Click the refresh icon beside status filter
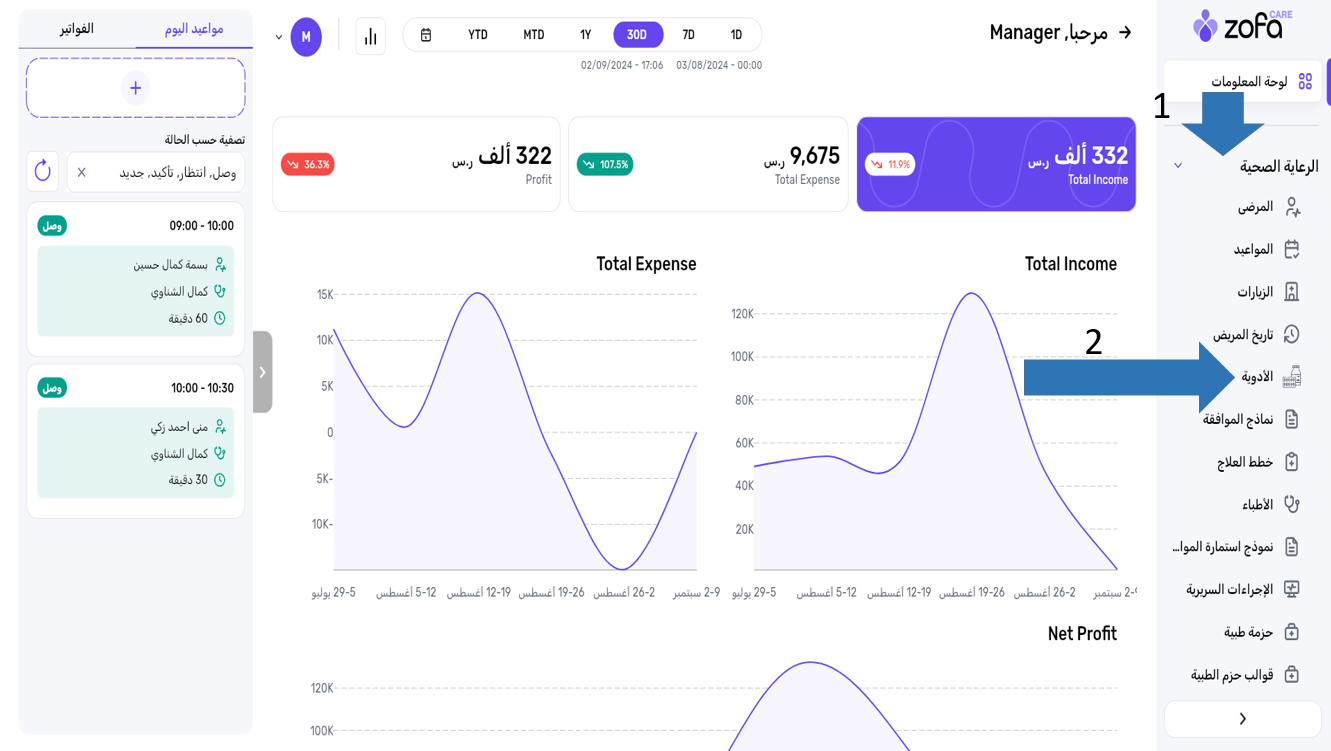This screenshot has height=751, width=1331. (43, 172)
